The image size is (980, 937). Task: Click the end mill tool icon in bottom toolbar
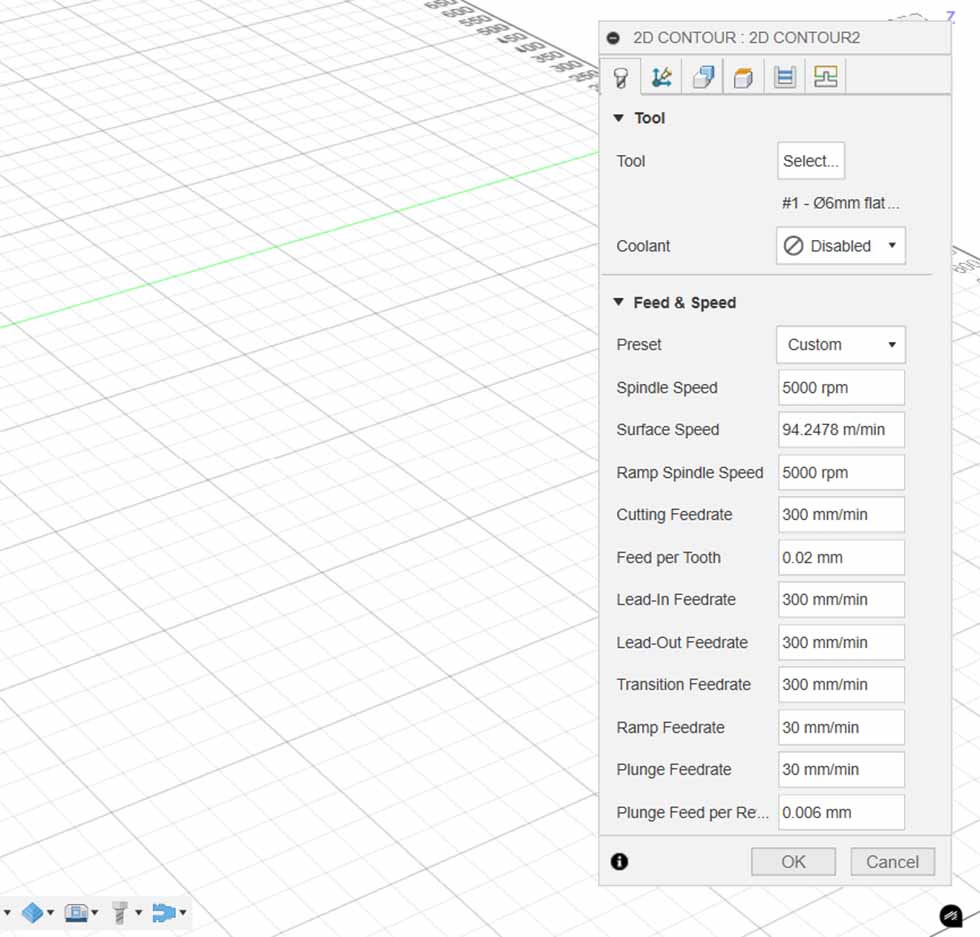tap(120, 913)
